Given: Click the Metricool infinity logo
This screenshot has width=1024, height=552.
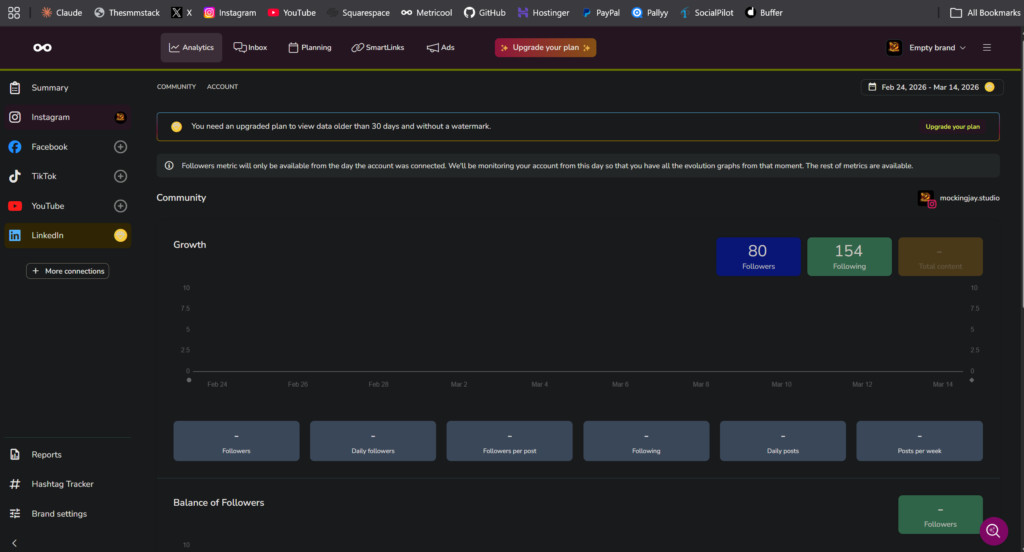Looking at the screenshot, I should 42,48.
